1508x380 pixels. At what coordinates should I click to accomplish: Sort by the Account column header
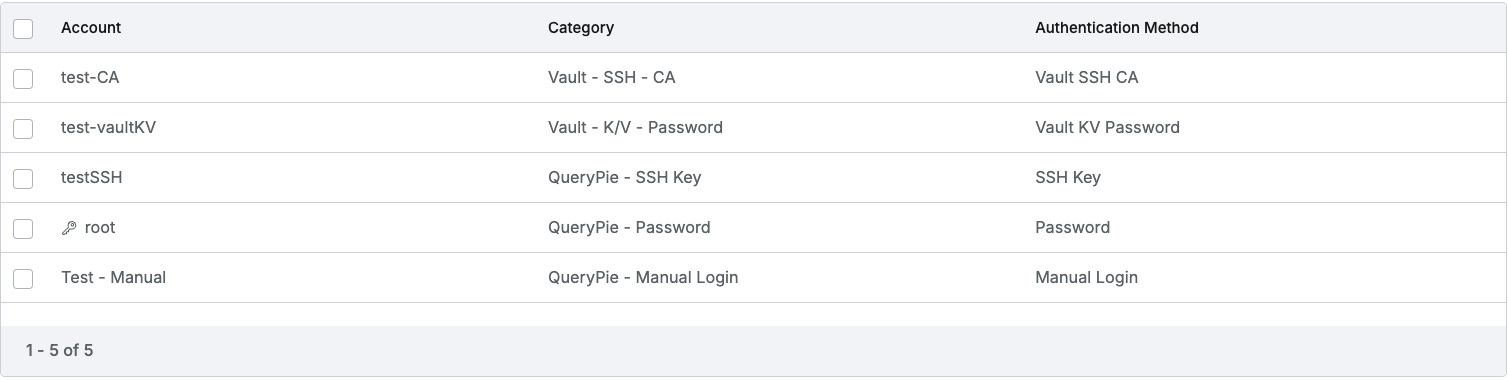click(x=91, y=28)
